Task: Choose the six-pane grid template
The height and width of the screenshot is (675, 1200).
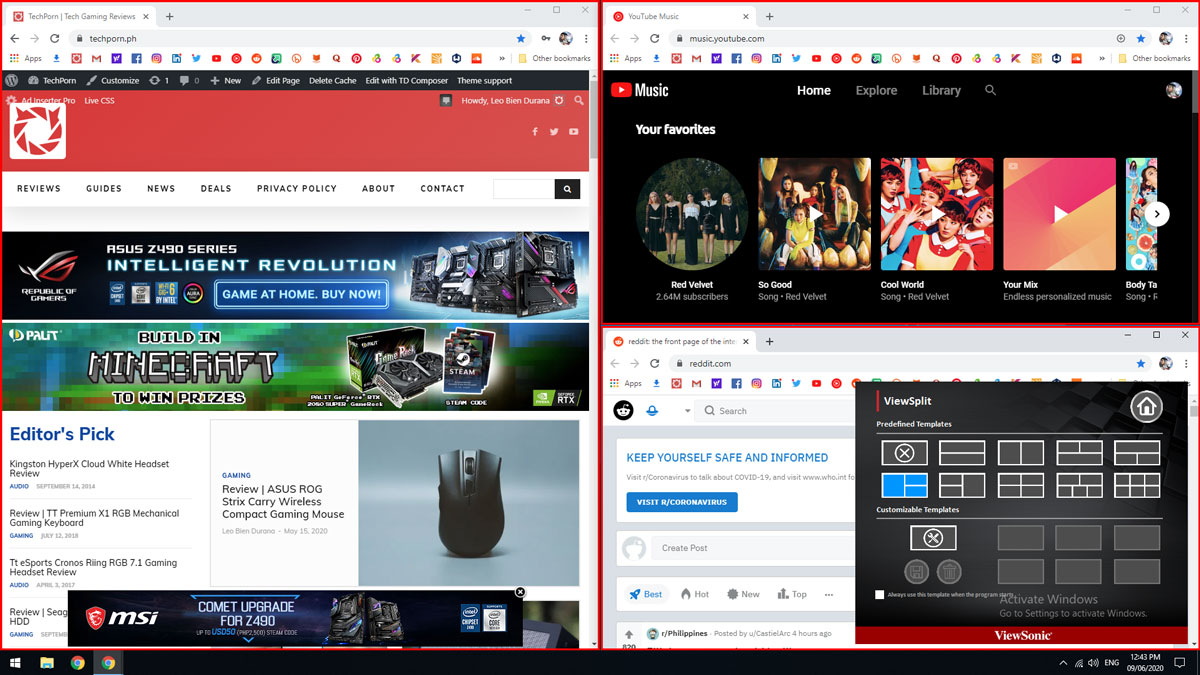Action: (1137, 486)
